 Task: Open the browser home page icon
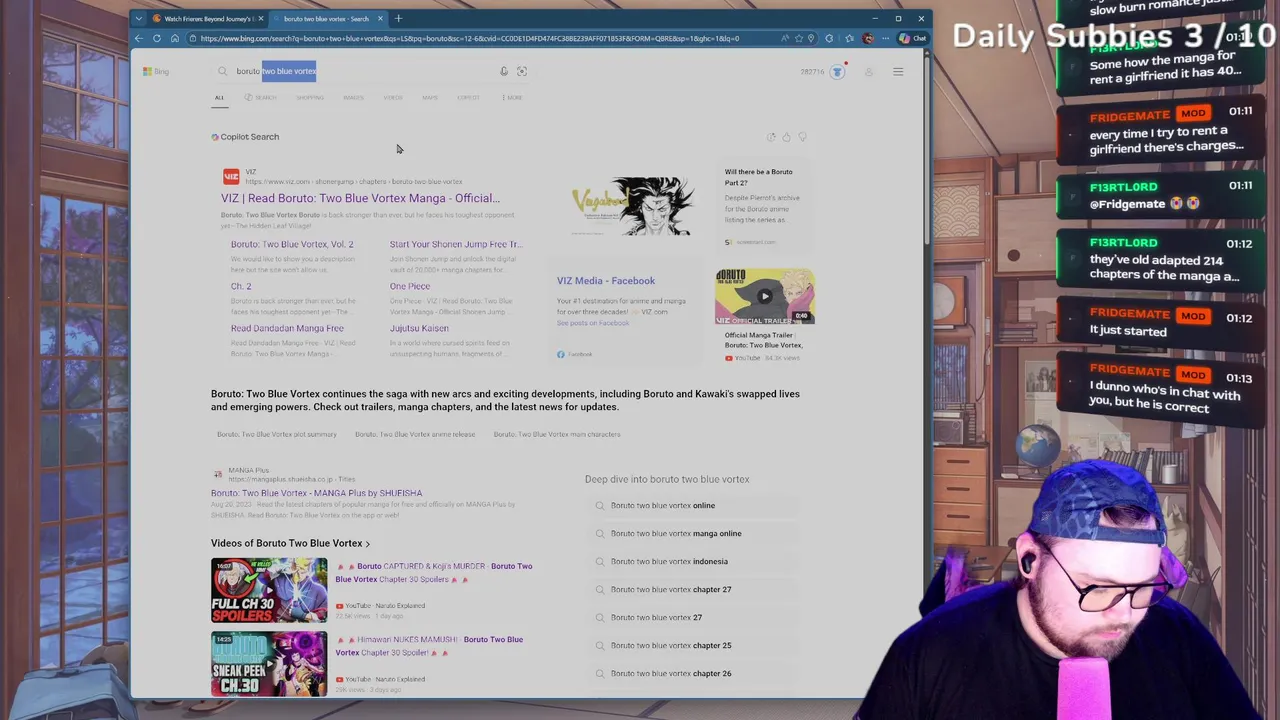175,38
